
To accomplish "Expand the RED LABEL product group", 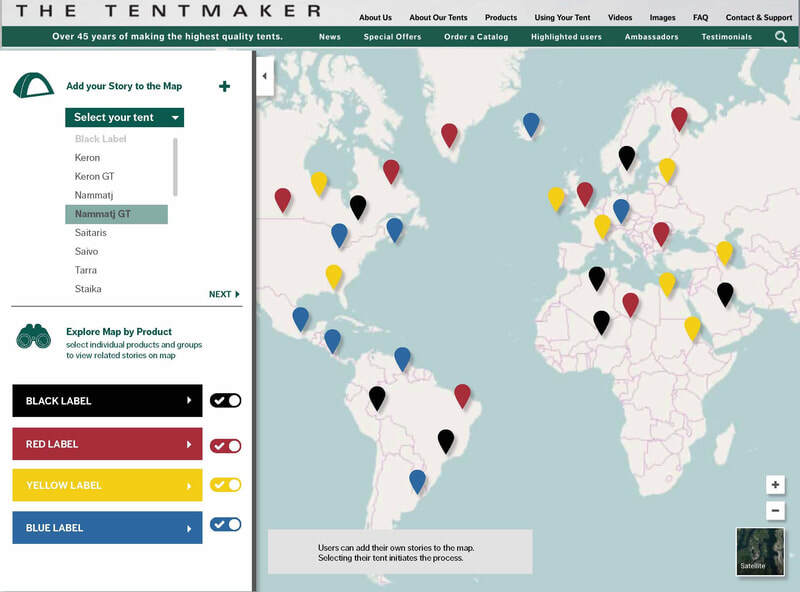I will 107,444.
